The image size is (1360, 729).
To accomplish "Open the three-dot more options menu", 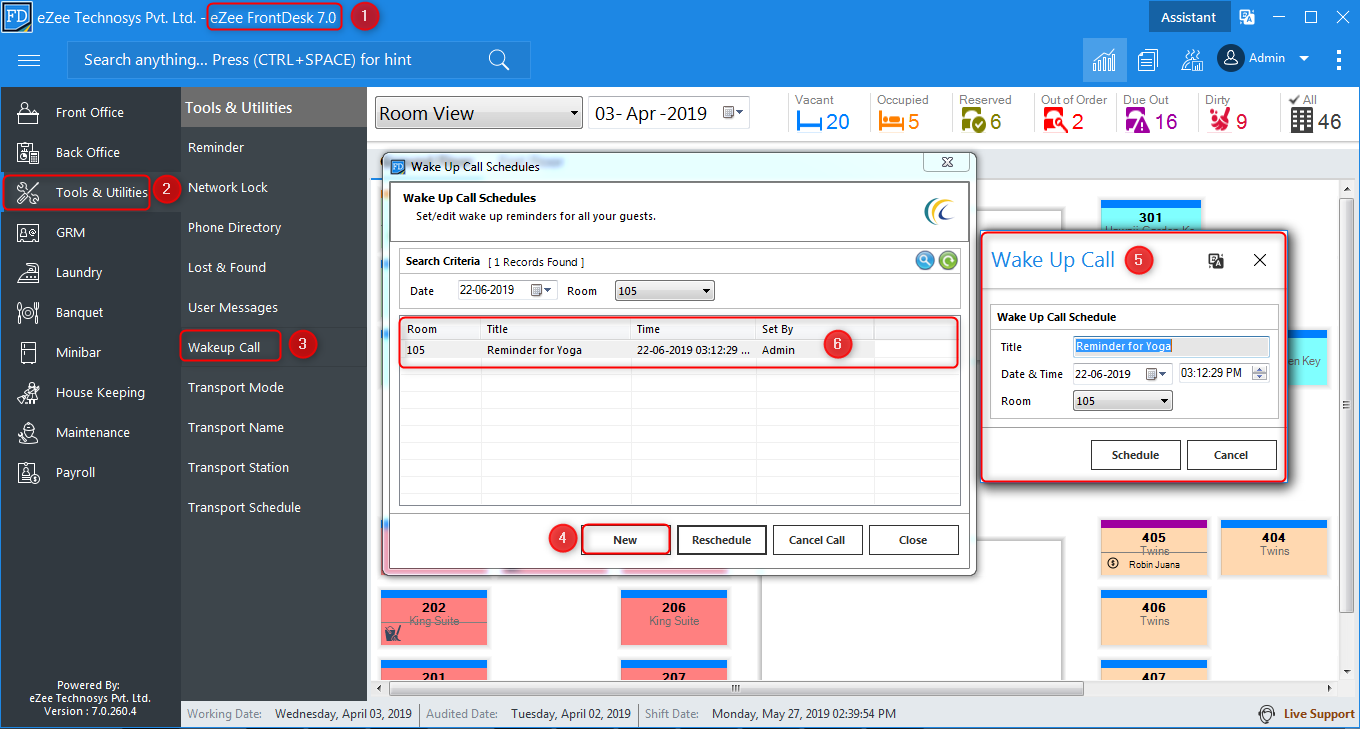I will [1339, 60].
